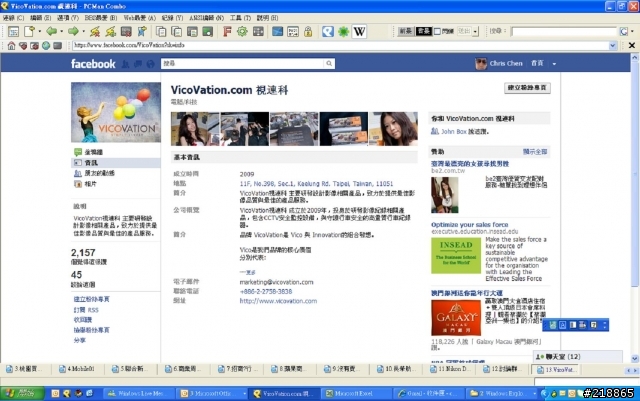Click the address bar X stop button
Screen dimensions: 640x401
coord(631,45)
